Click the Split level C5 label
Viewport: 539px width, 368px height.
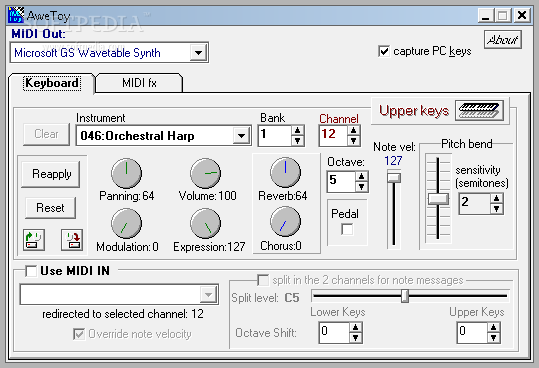(292, 298)
